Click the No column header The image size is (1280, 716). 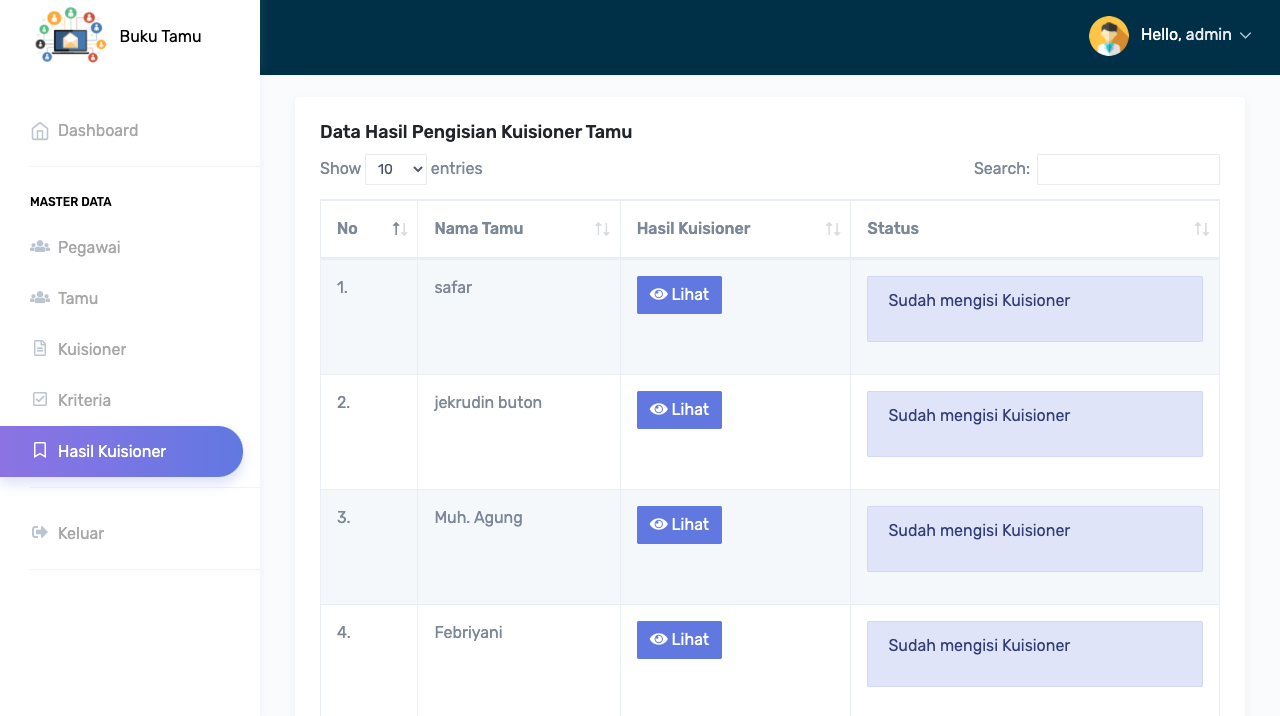369,229
